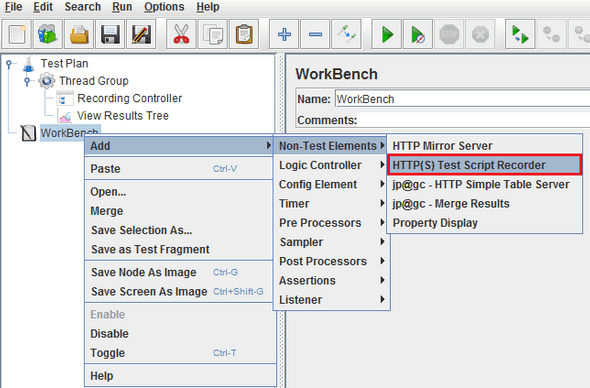590x388 pixels.
Task: Open the Edit menu
Action: [x=43, y=7]
